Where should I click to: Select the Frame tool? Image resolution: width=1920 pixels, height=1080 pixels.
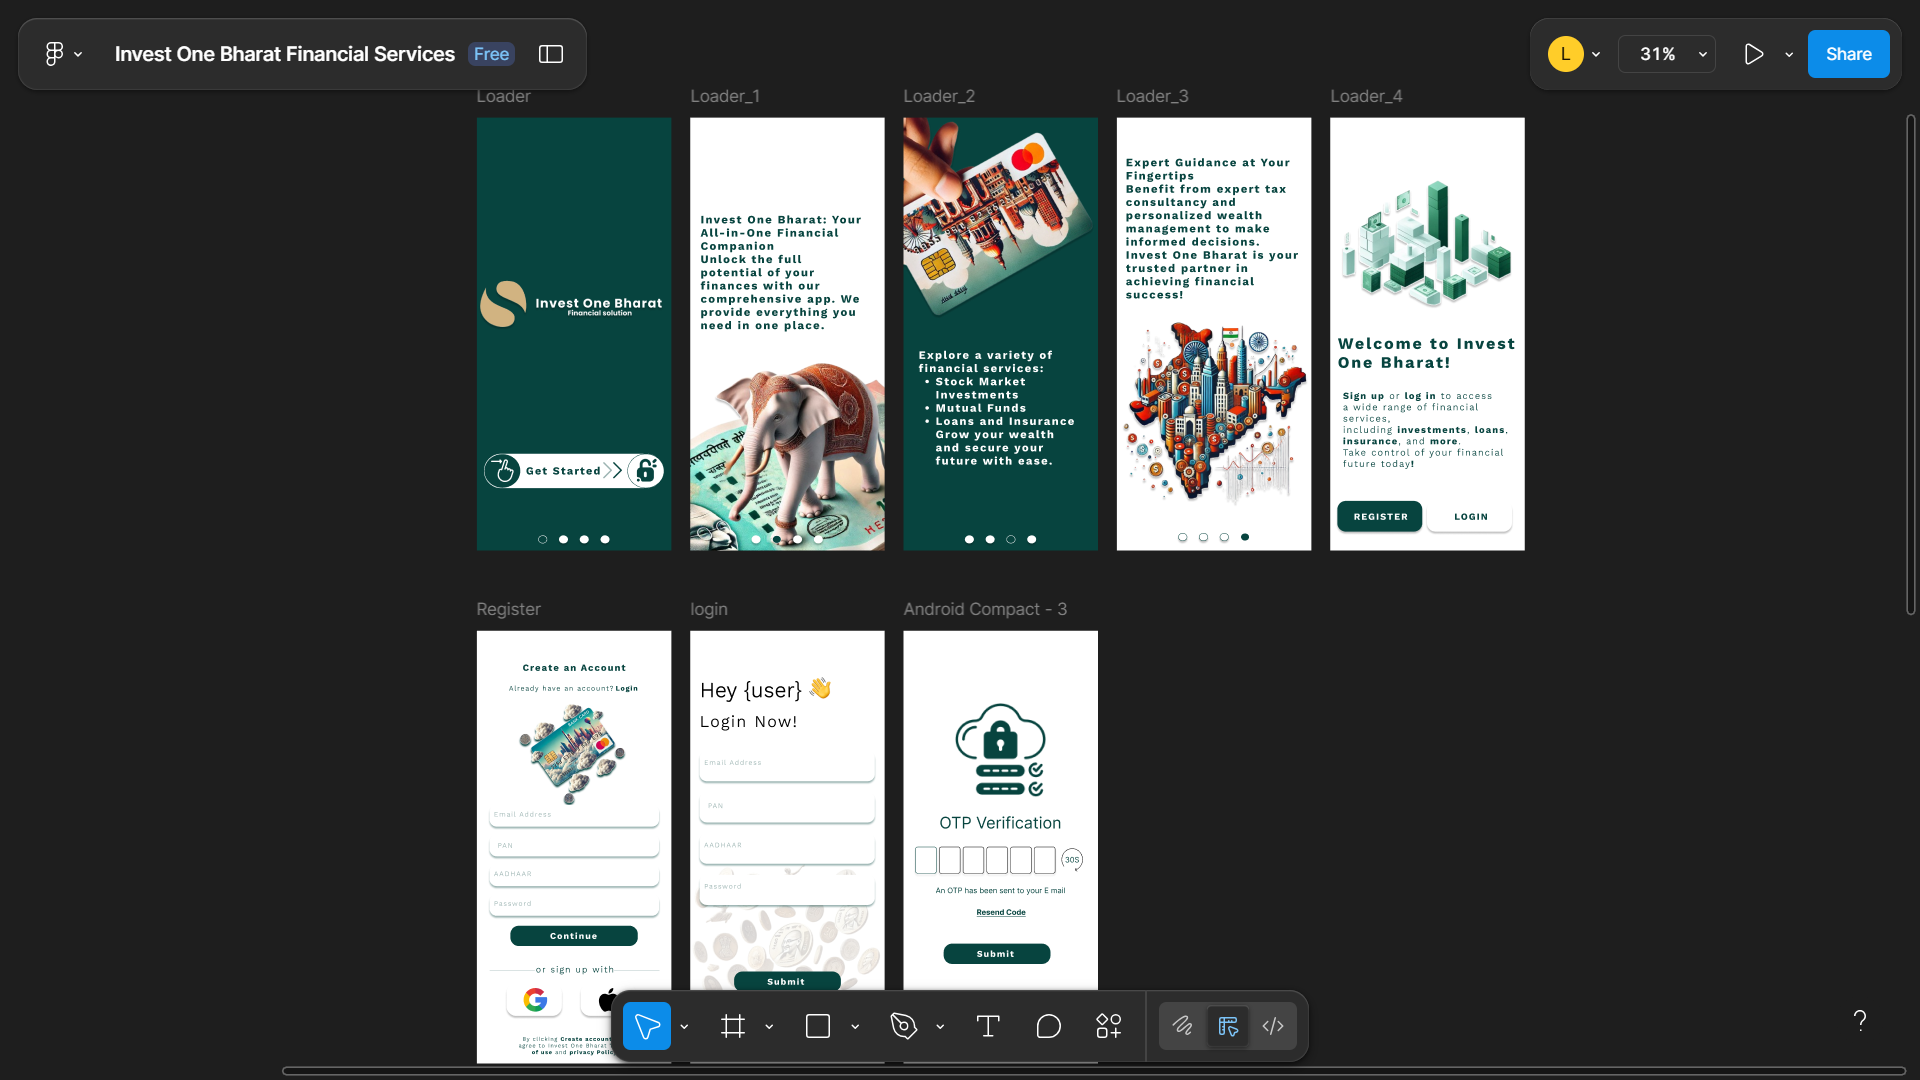(x=733, y=1026)
